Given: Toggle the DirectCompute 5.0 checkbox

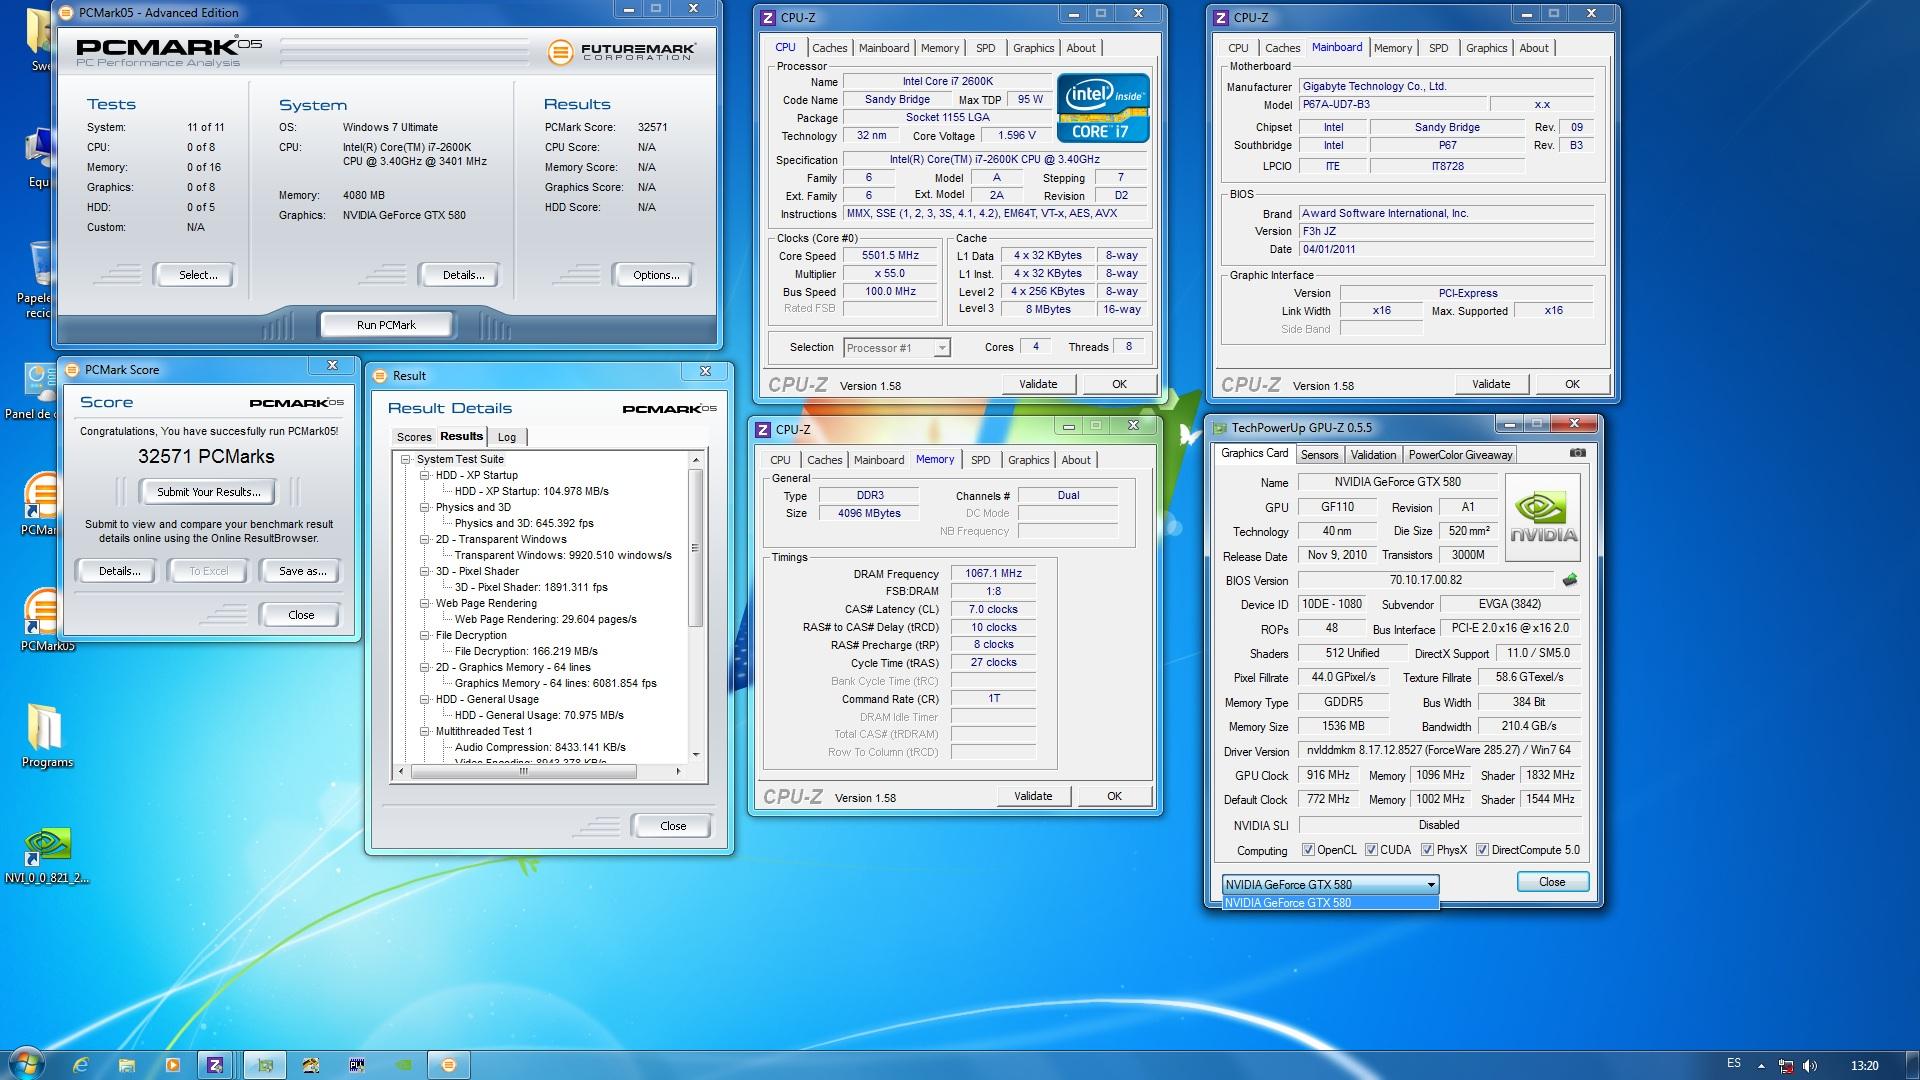Looking at the screenshot, I should click(x=1482, y=850).
